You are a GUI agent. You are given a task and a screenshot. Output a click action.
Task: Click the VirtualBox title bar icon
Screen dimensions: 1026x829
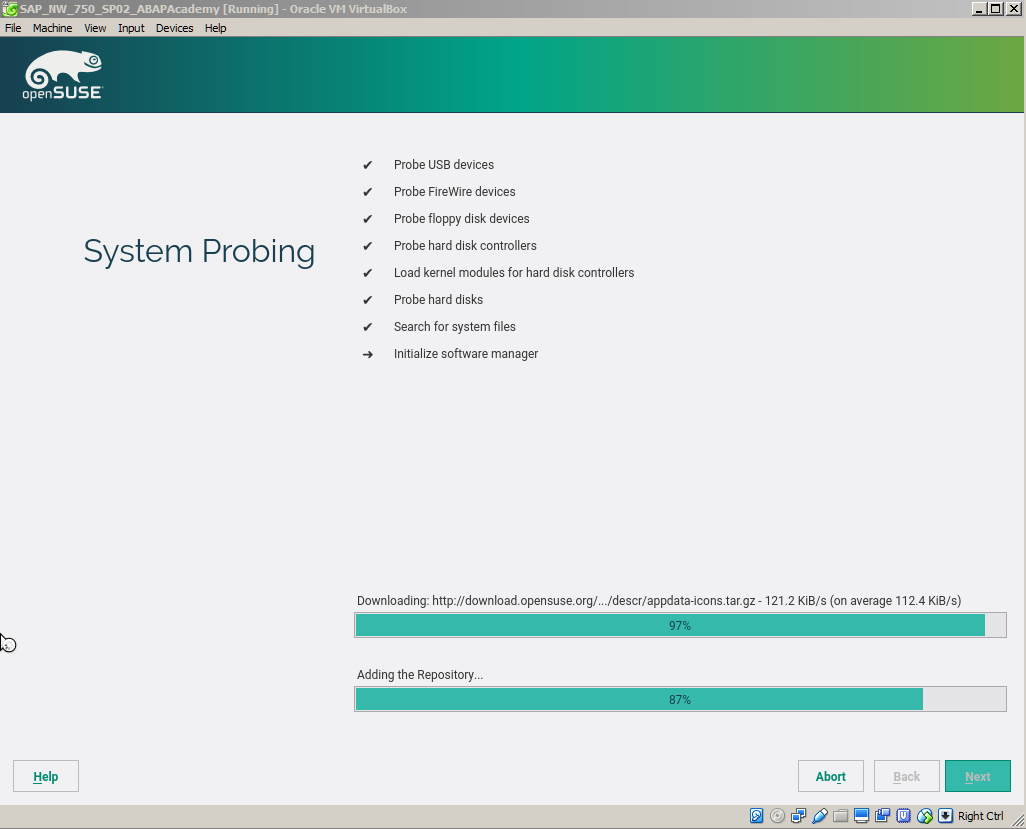click(10, 9)
